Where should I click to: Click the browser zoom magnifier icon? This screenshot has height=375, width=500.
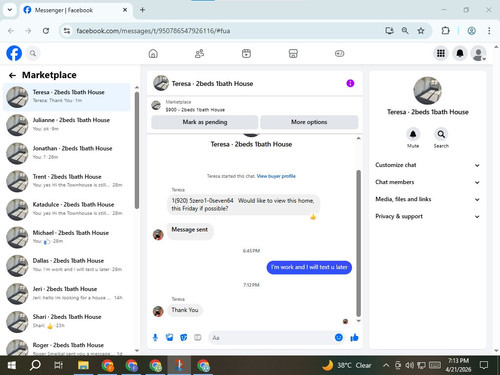(x=405, y=31)
